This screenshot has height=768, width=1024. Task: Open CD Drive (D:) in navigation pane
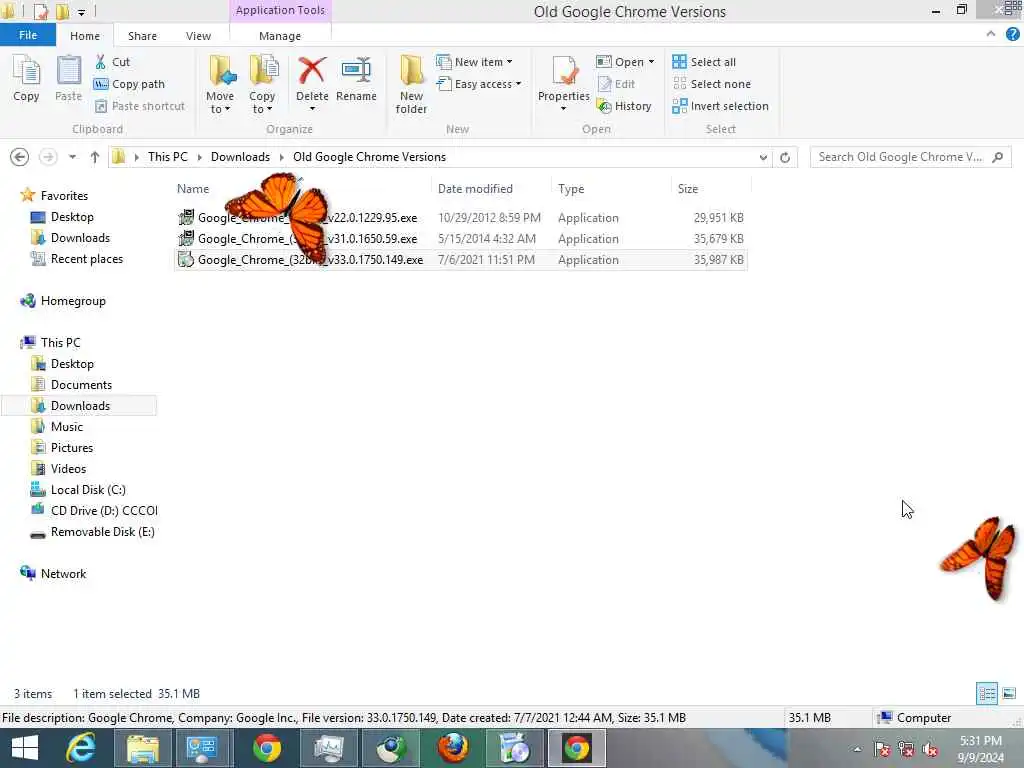(x=94, y=511)
